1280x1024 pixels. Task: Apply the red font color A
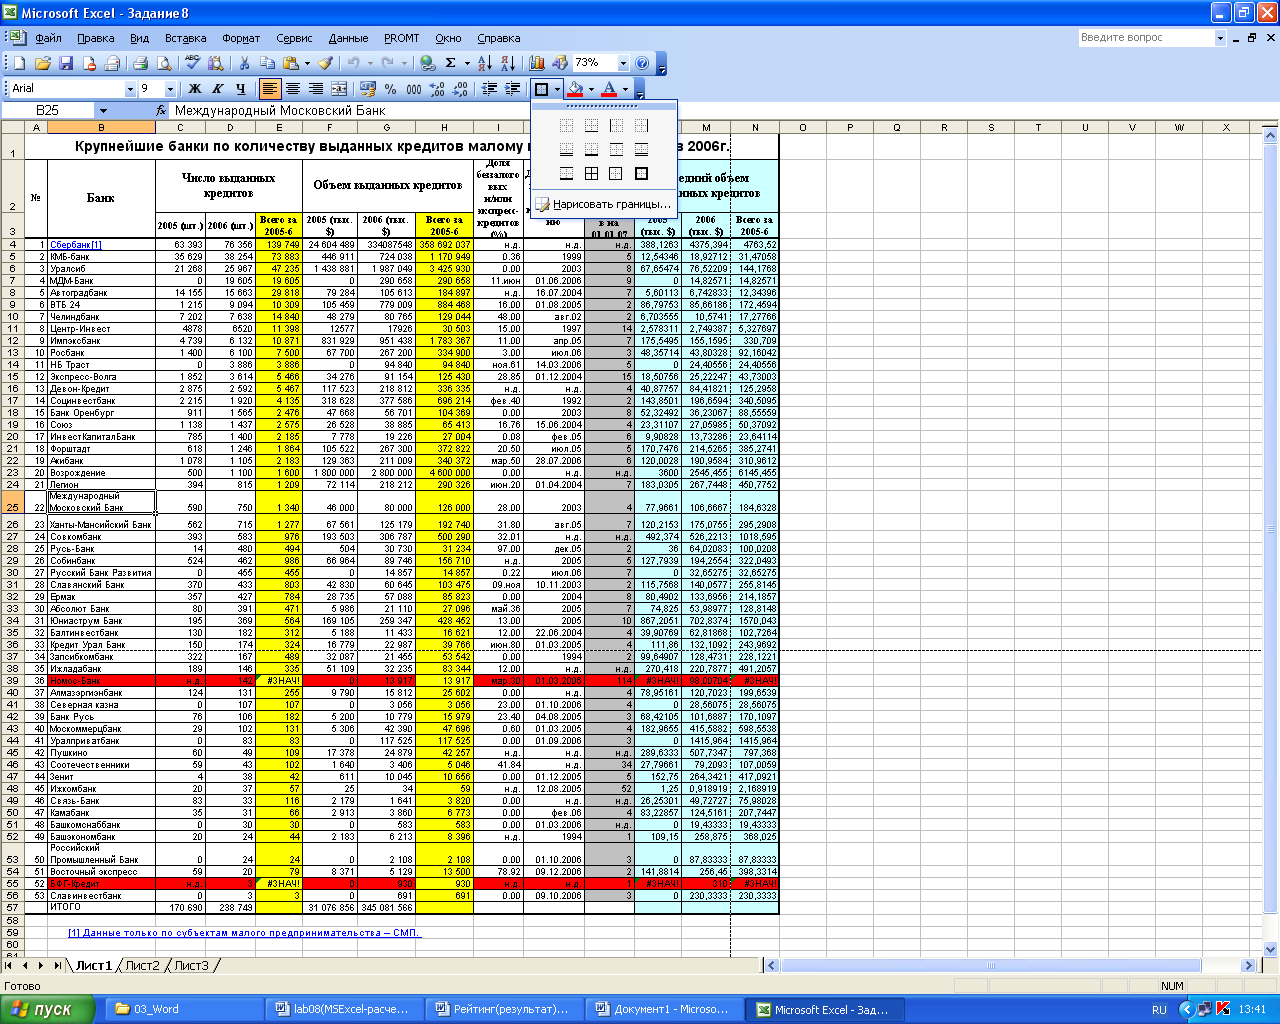click(x=609, y=89)
